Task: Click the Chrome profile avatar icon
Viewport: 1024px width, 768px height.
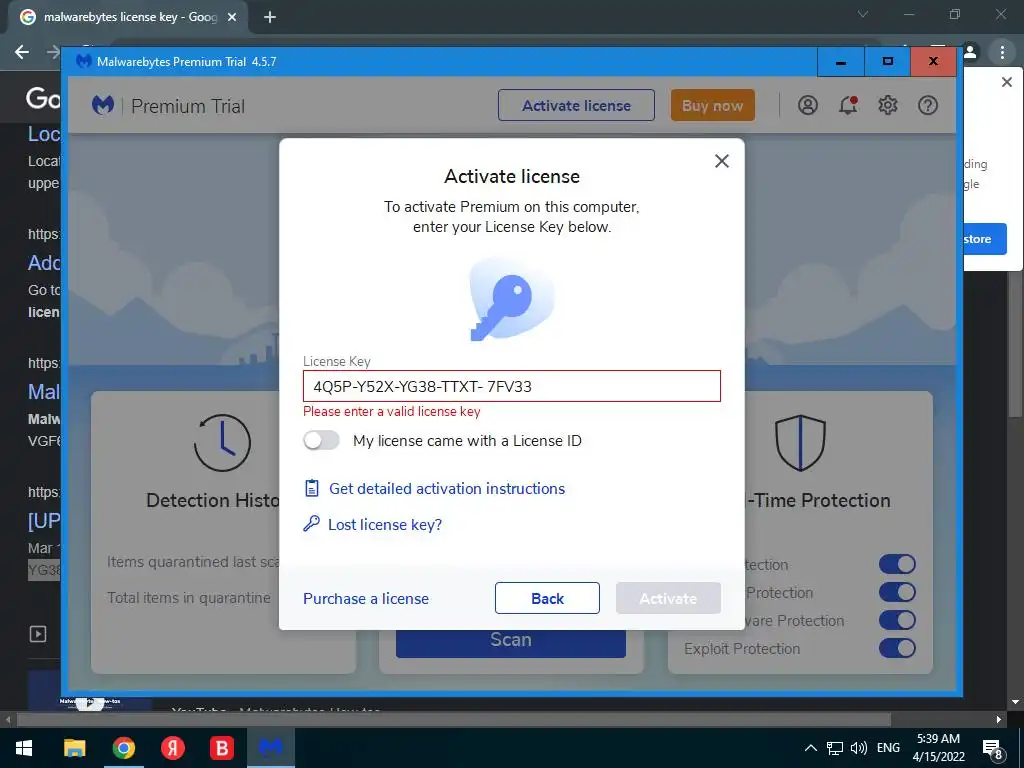Action: 970,52
